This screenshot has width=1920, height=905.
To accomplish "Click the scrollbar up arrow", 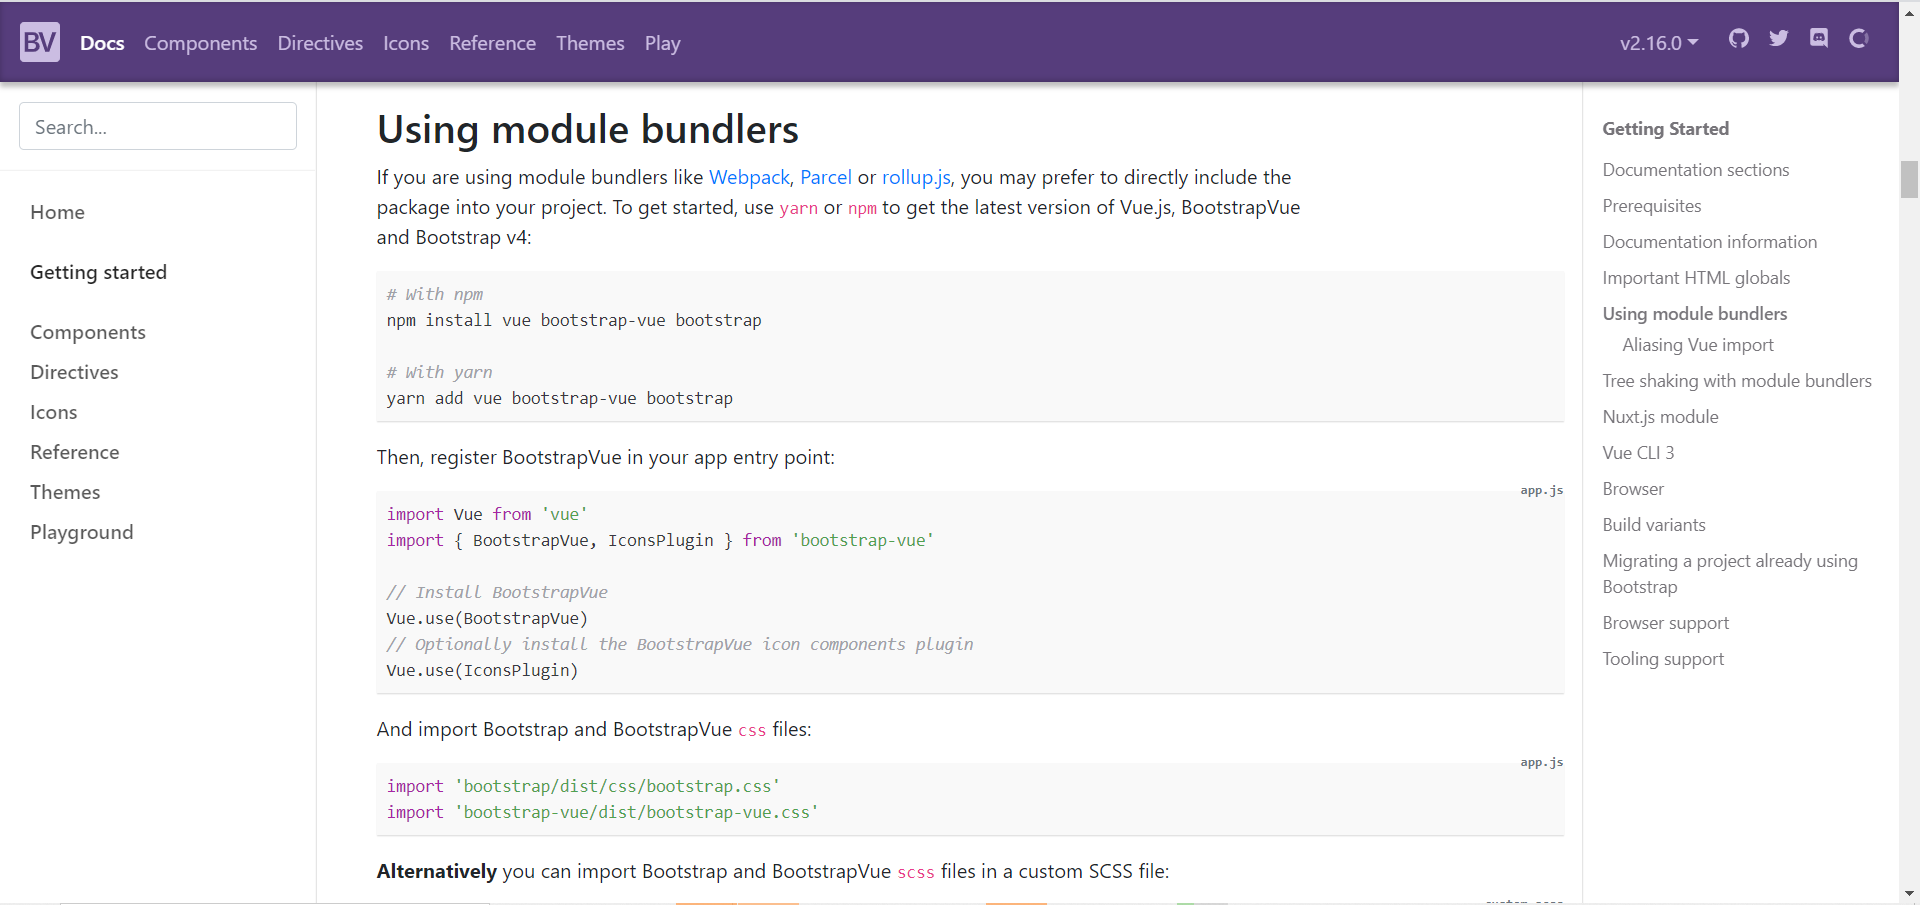I will (1909, 13).
